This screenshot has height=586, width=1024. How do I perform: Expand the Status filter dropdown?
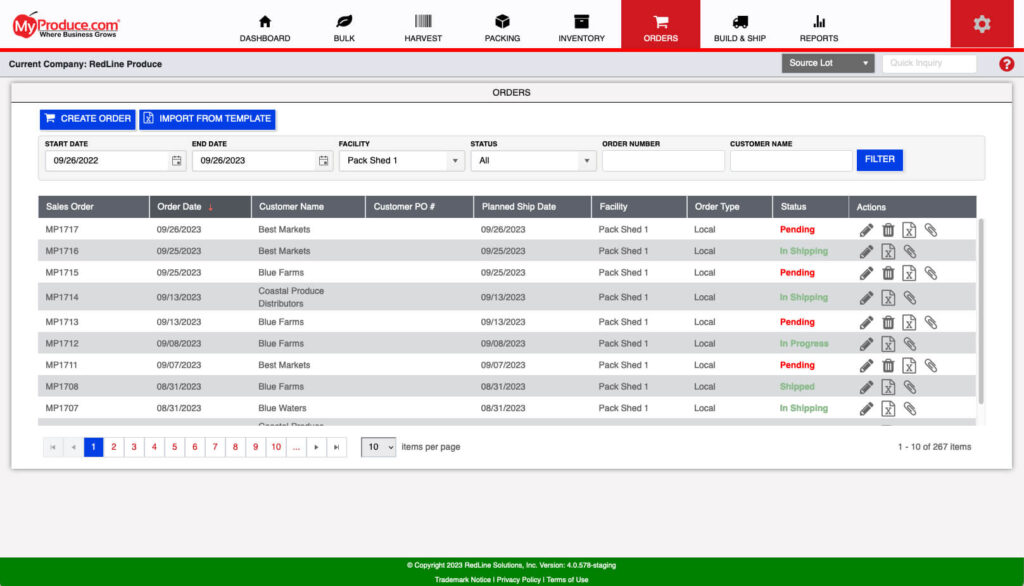pos(532,160)
